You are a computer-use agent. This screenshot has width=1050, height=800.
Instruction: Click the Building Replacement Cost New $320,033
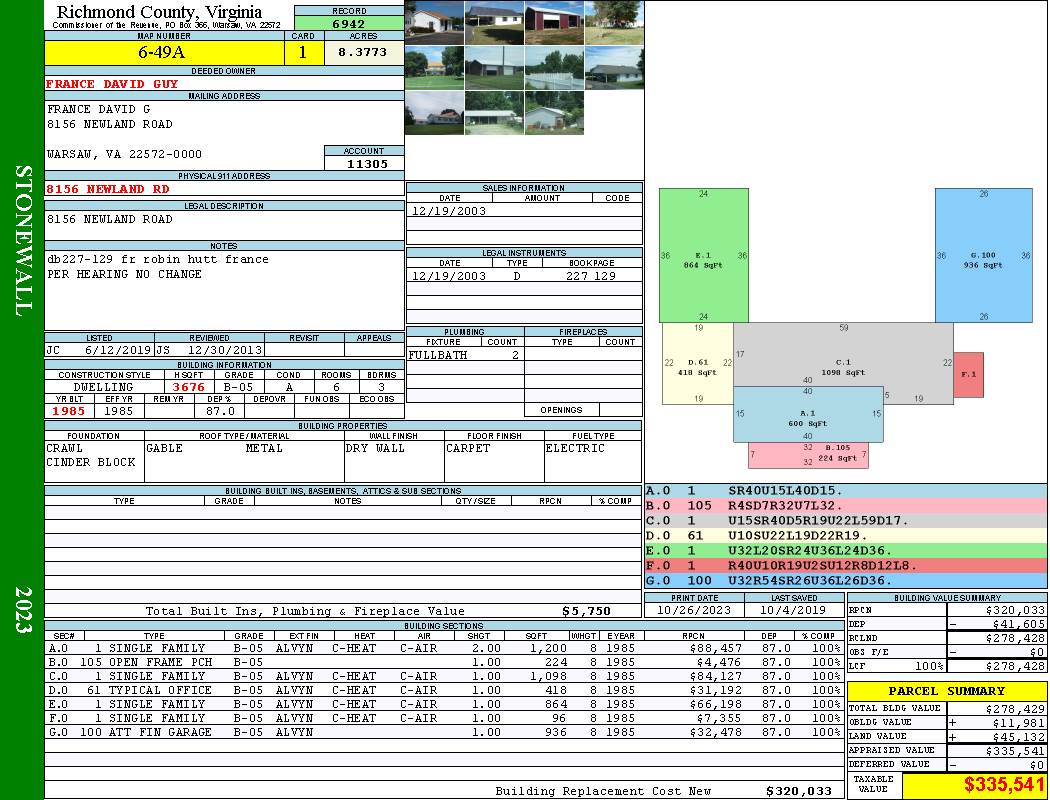pos(799,791)
